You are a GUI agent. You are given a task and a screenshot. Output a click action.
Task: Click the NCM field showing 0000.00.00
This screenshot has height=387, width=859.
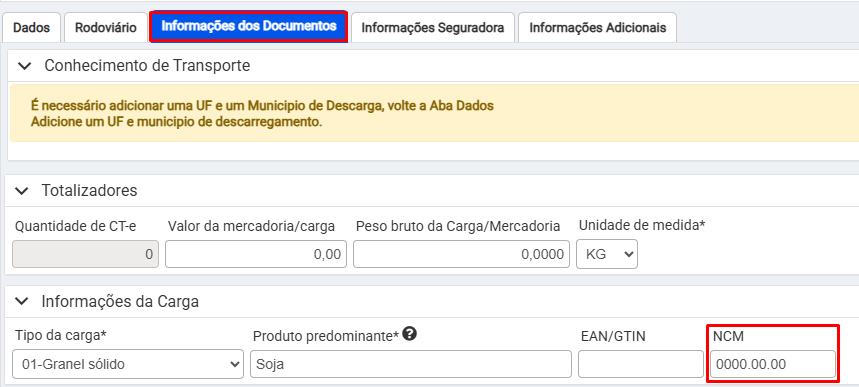pyautogui.click(x=773, y=364)
